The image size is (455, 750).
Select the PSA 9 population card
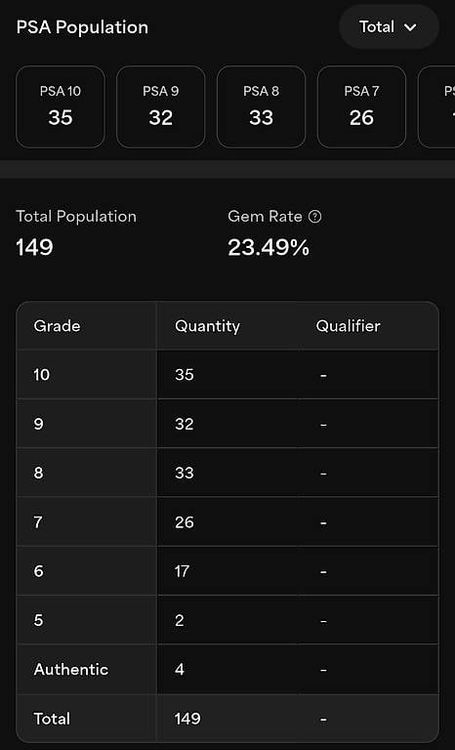pos(161,107)
